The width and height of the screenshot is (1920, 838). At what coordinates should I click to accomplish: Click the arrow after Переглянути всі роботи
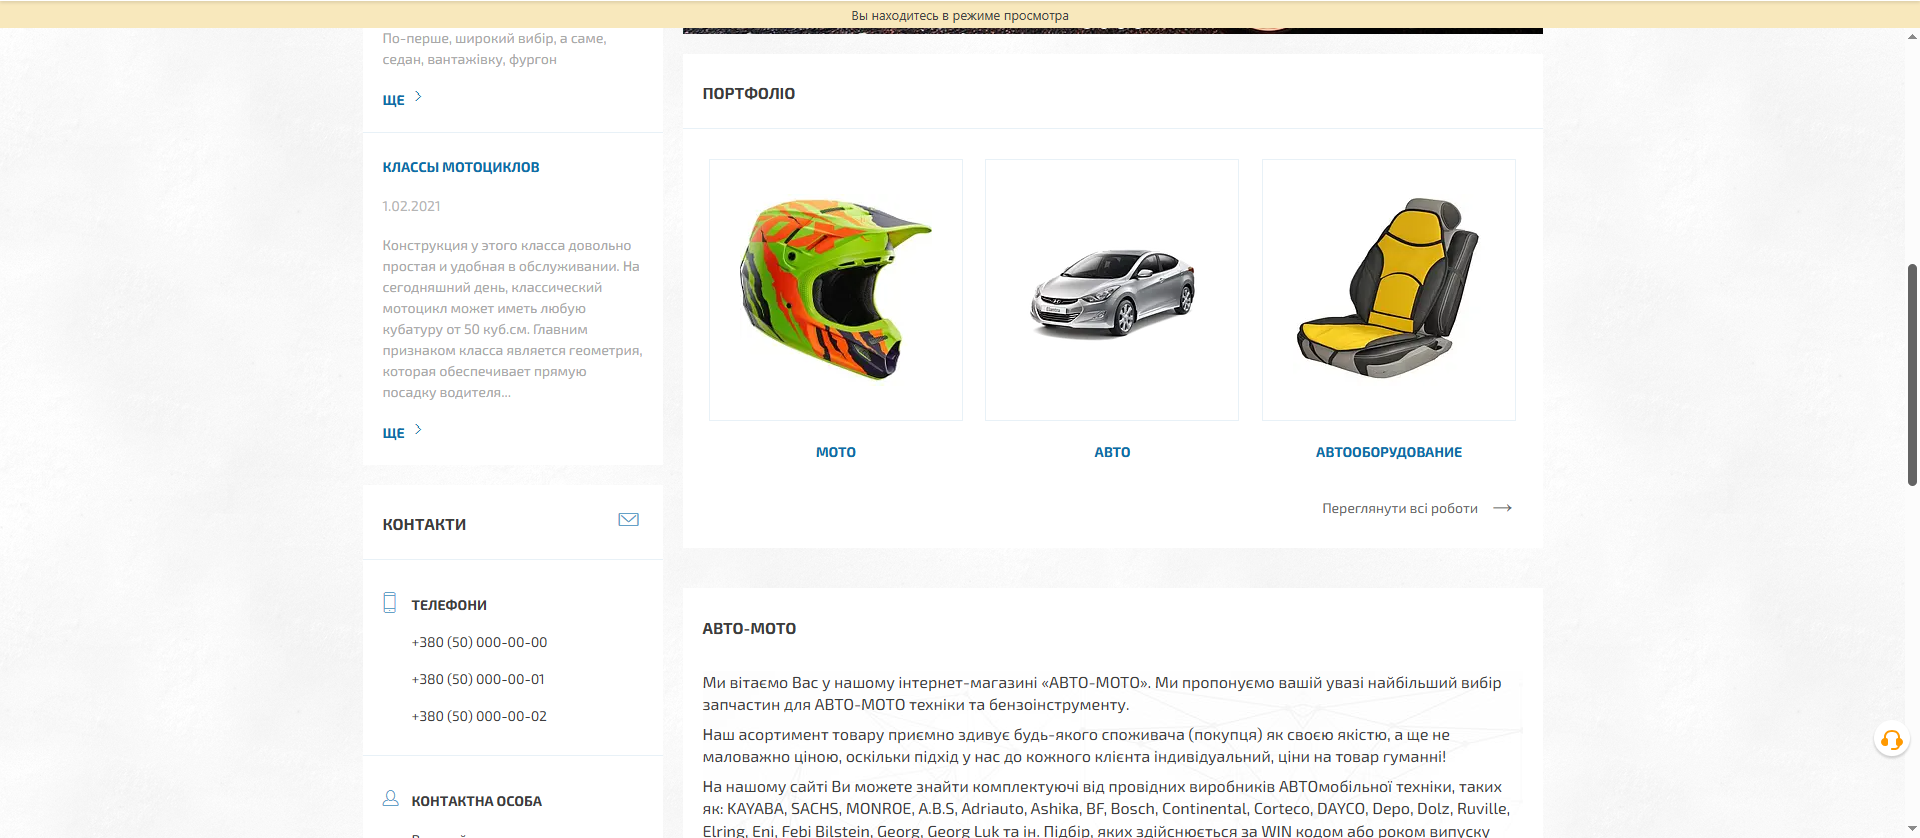click(1502, 509)
